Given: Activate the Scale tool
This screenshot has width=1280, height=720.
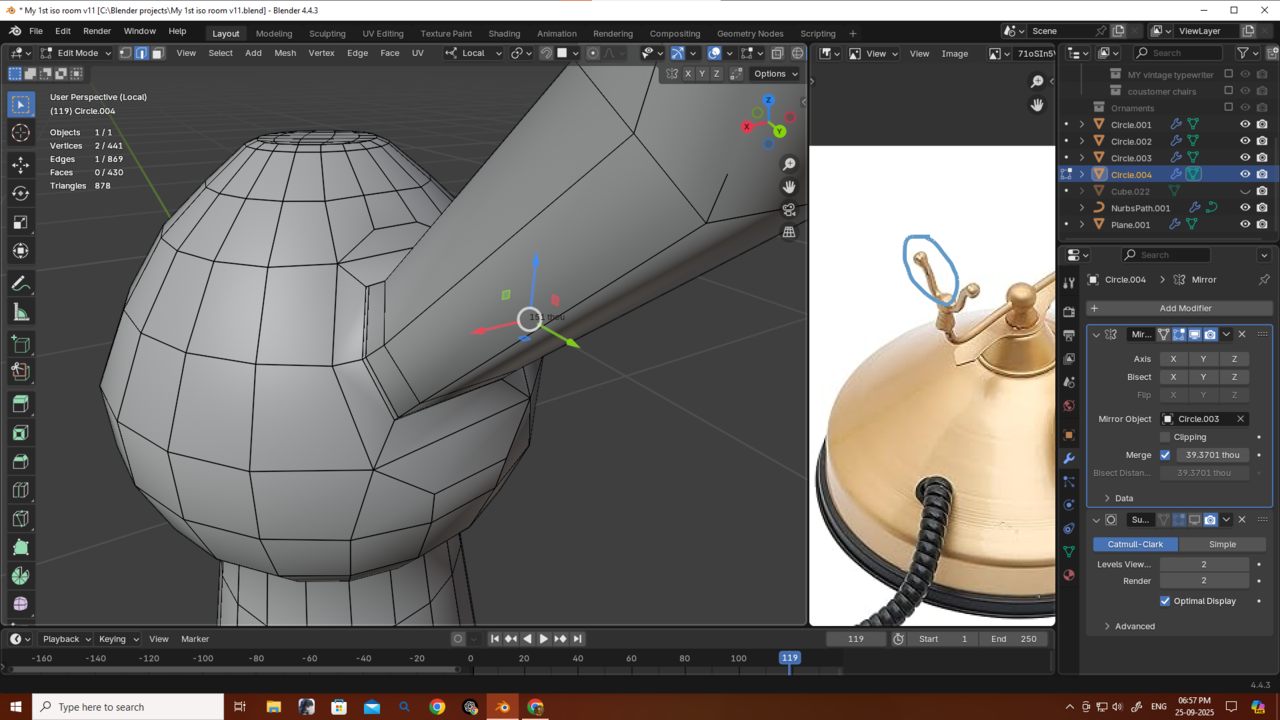Looking at the screenshot, I should 20,222.
